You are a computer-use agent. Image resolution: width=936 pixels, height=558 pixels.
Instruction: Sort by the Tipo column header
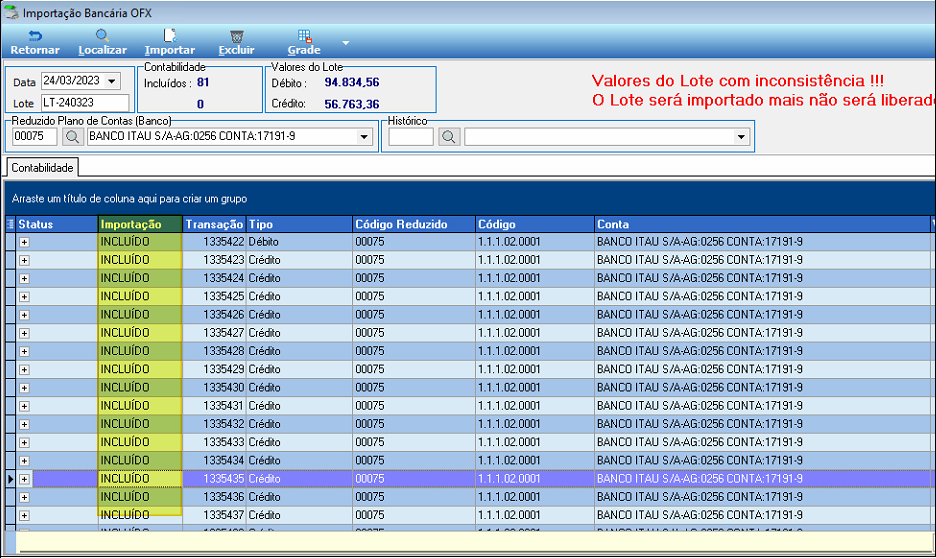tap(299, 224)
